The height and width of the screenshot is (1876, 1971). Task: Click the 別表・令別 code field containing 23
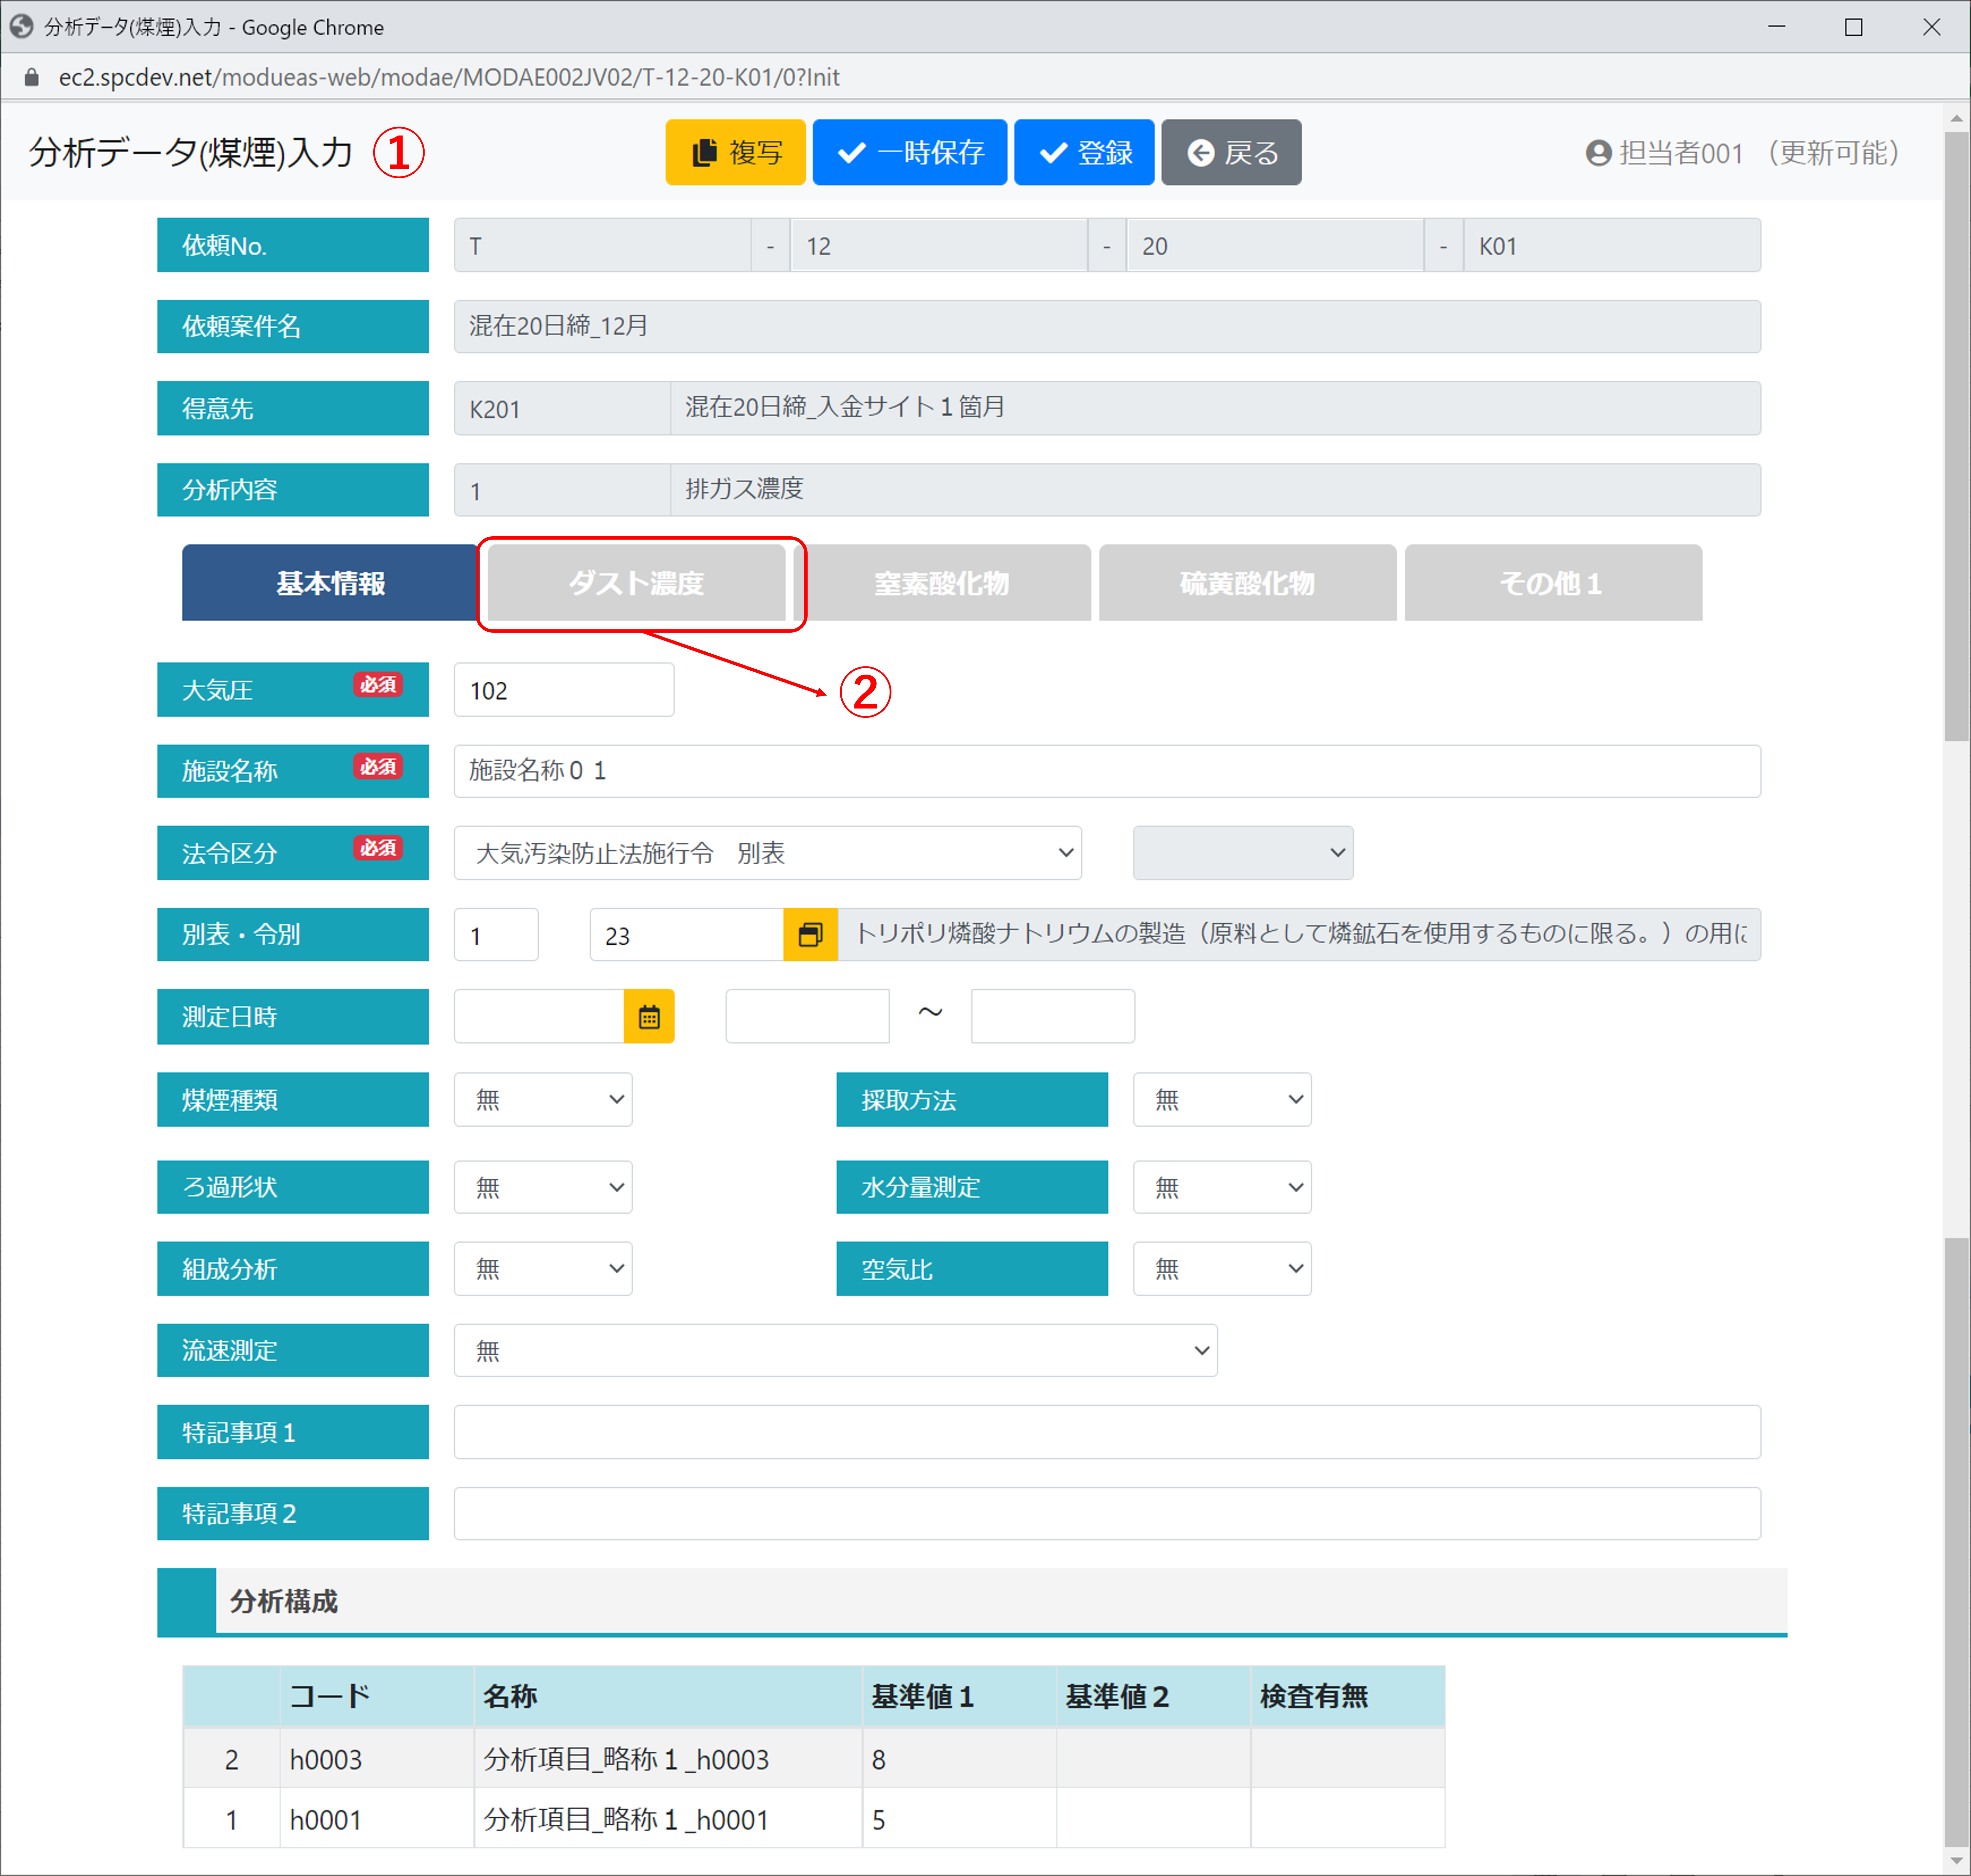(687, 935)
